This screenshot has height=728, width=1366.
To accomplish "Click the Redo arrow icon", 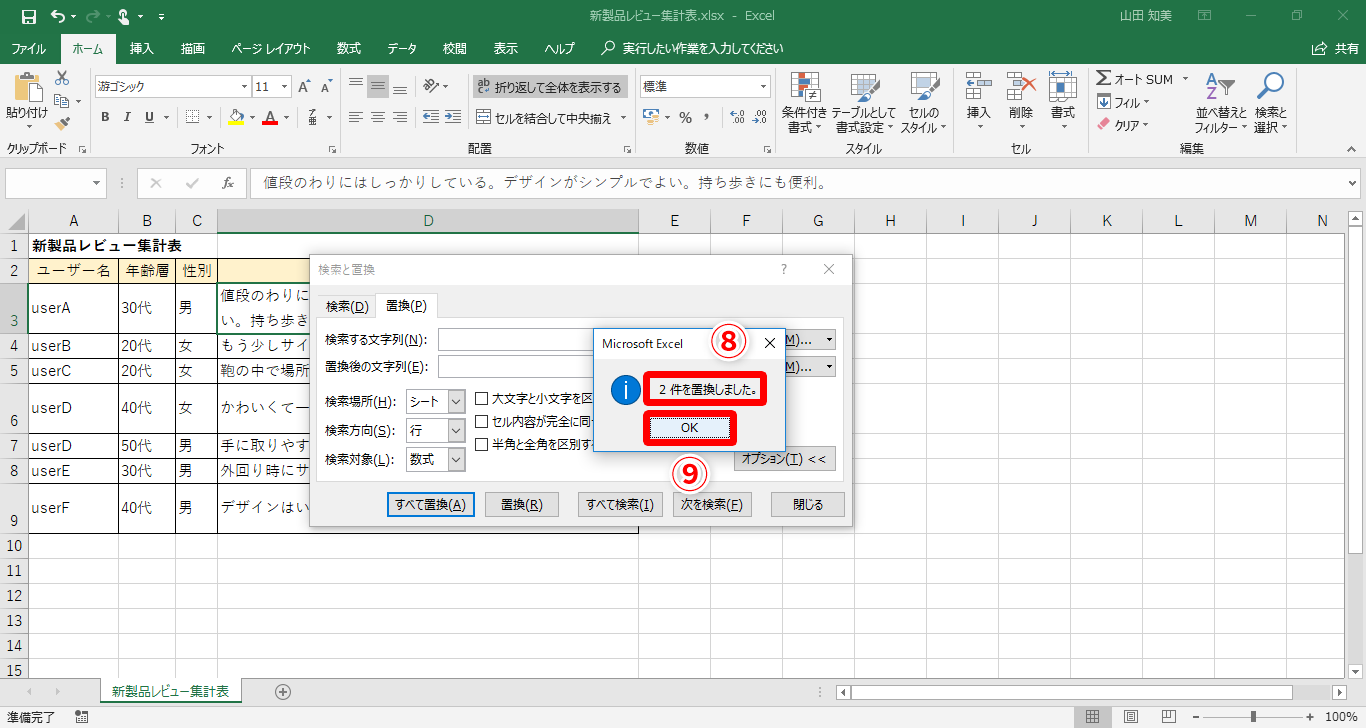I will point(95,16).
